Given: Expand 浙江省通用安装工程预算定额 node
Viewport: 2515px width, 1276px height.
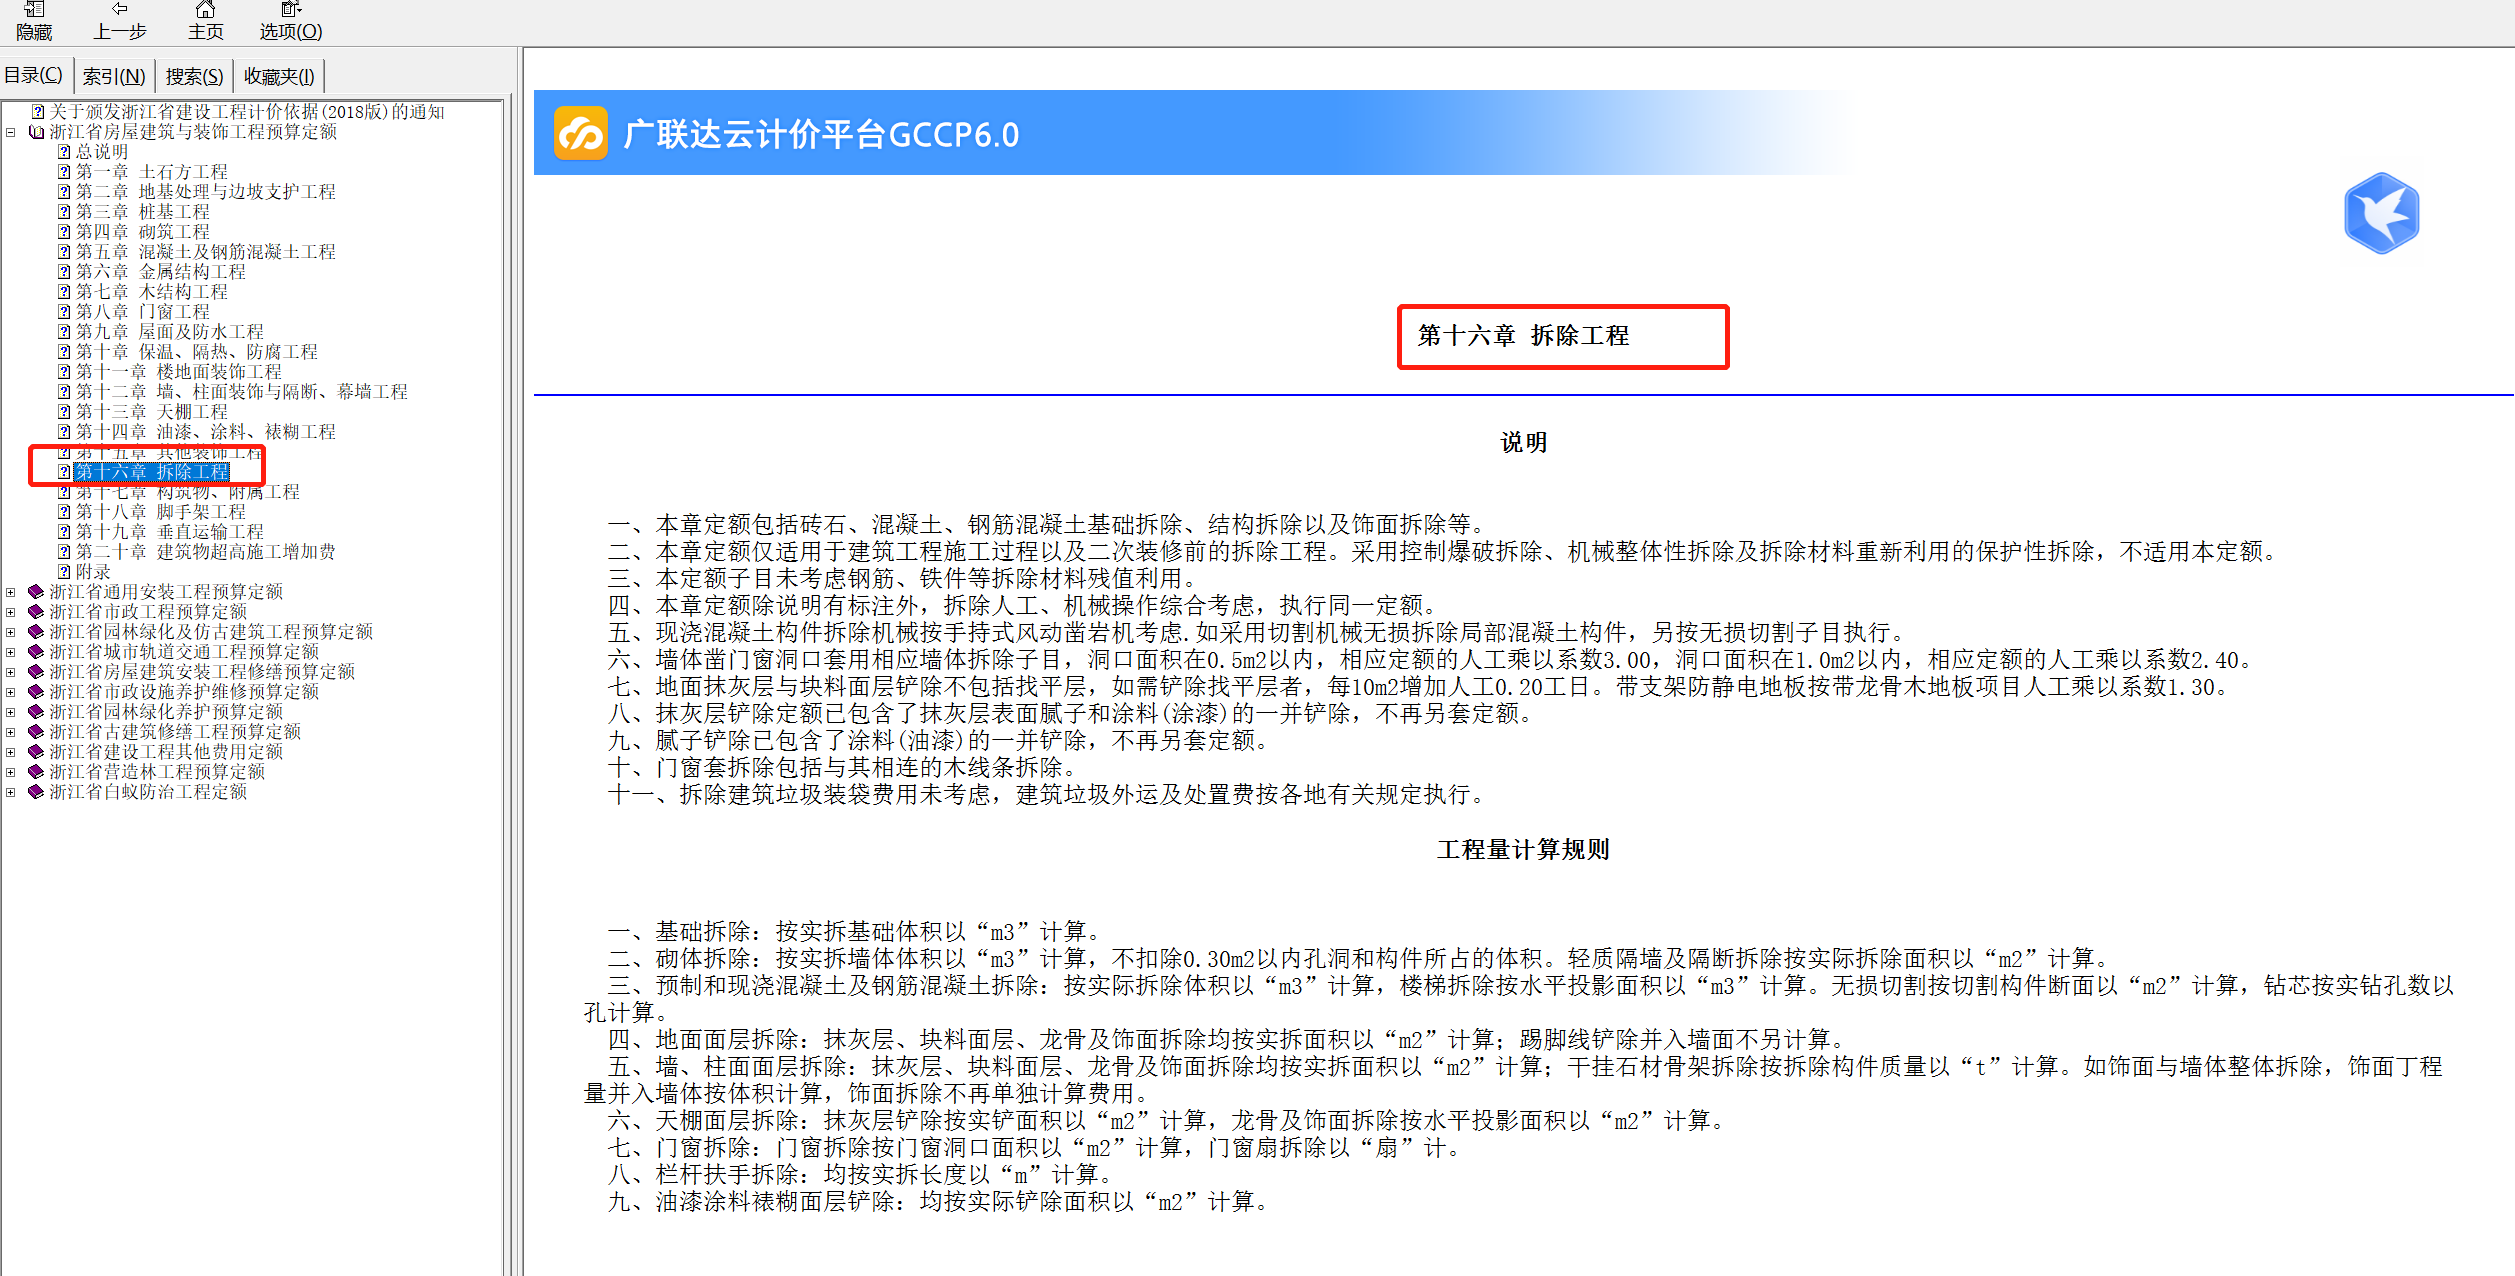Looking at the screenshot, I should pos(10,592).
